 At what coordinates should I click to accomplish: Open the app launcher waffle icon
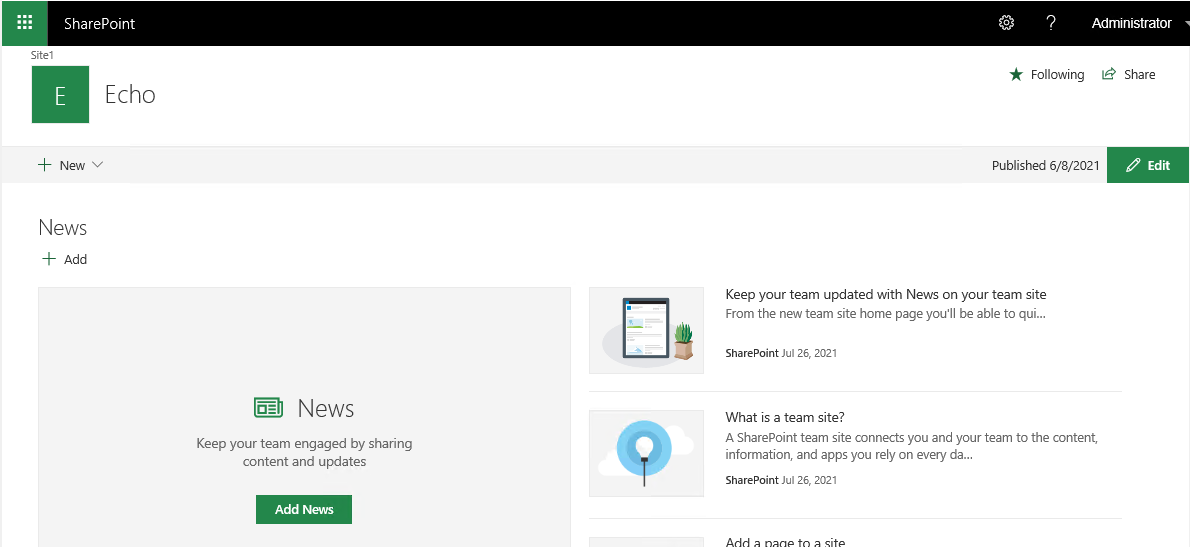(24, 23)
